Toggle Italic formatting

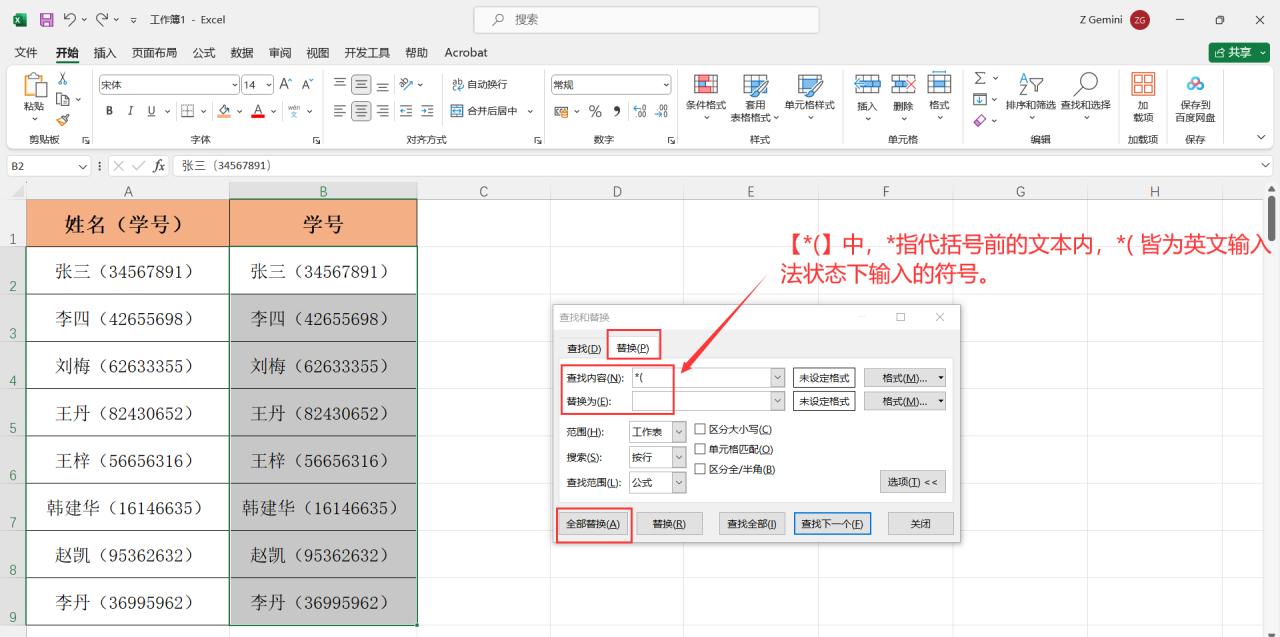130,111
